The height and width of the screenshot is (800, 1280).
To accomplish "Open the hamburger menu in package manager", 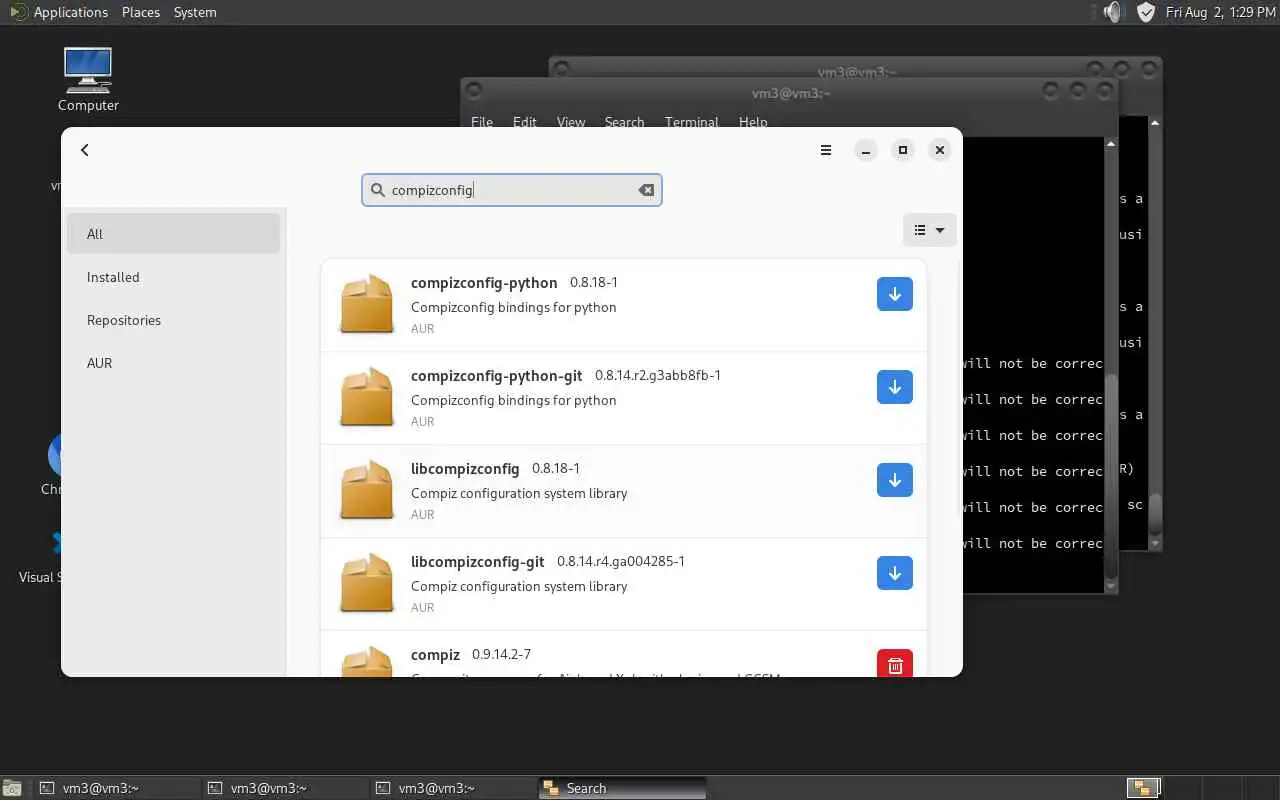I will click(x=826, y=150).
